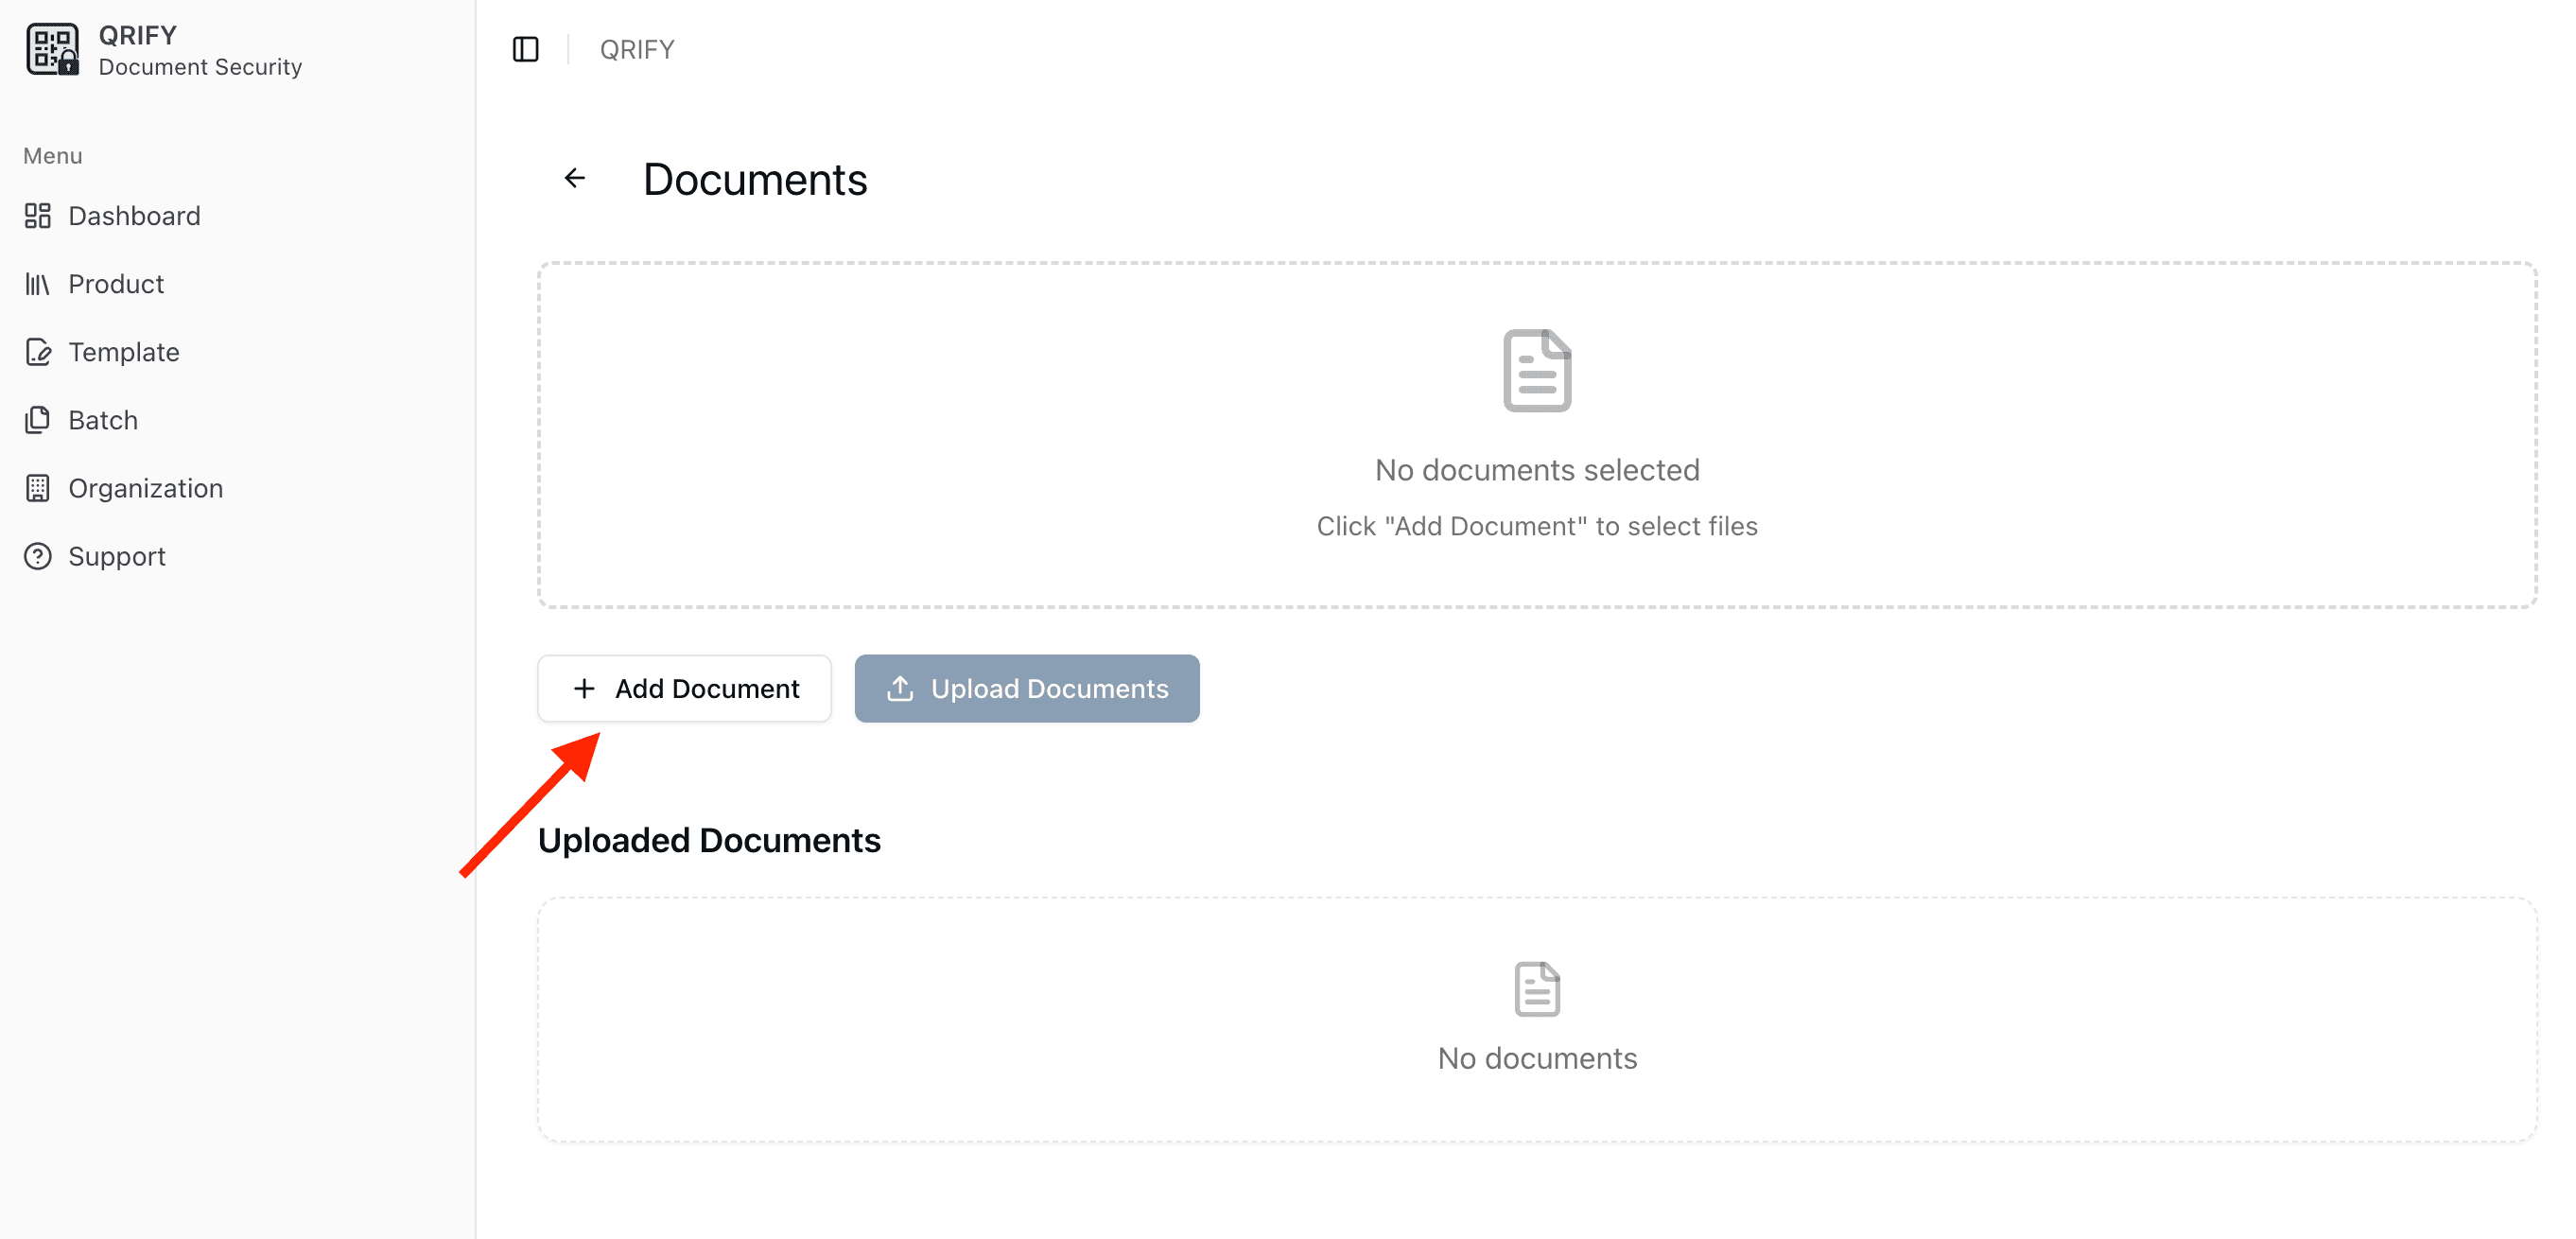The height and width of the screenshot is (1239, 2576).
Task: Click the upload arrow icon on Upload Documents
Action: pyautogui.click(x=900, y=688)
